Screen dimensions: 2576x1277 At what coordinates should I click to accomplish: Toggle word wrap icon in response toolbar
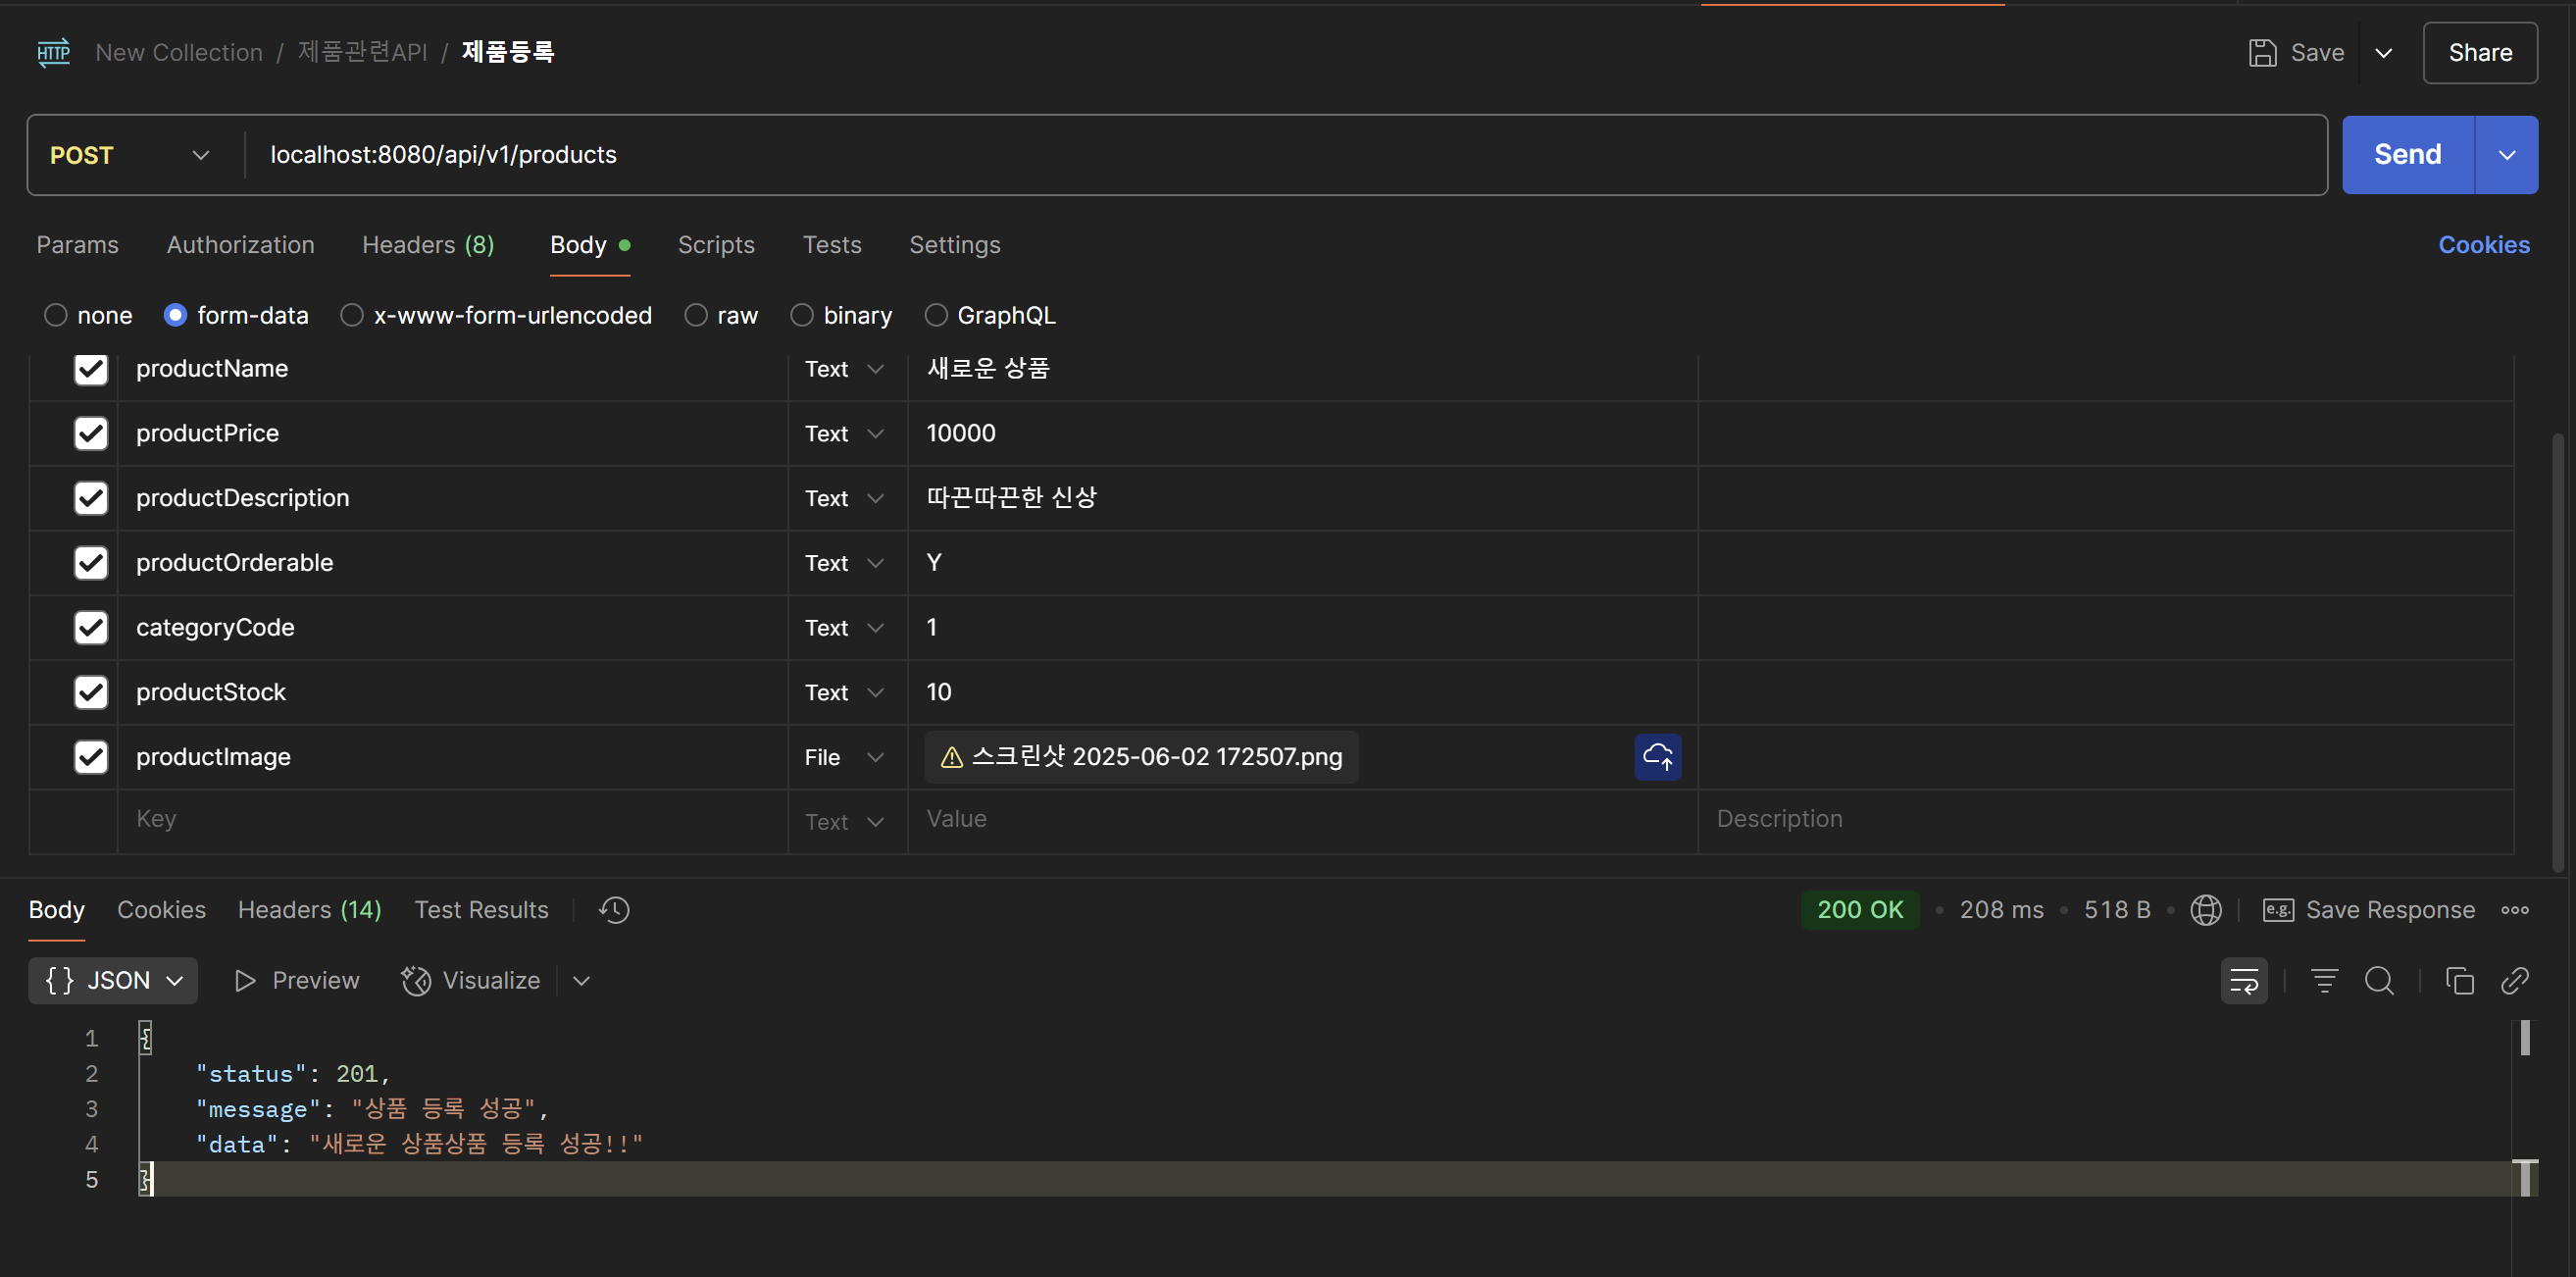pyautogui.click(x=2244, y=981)
